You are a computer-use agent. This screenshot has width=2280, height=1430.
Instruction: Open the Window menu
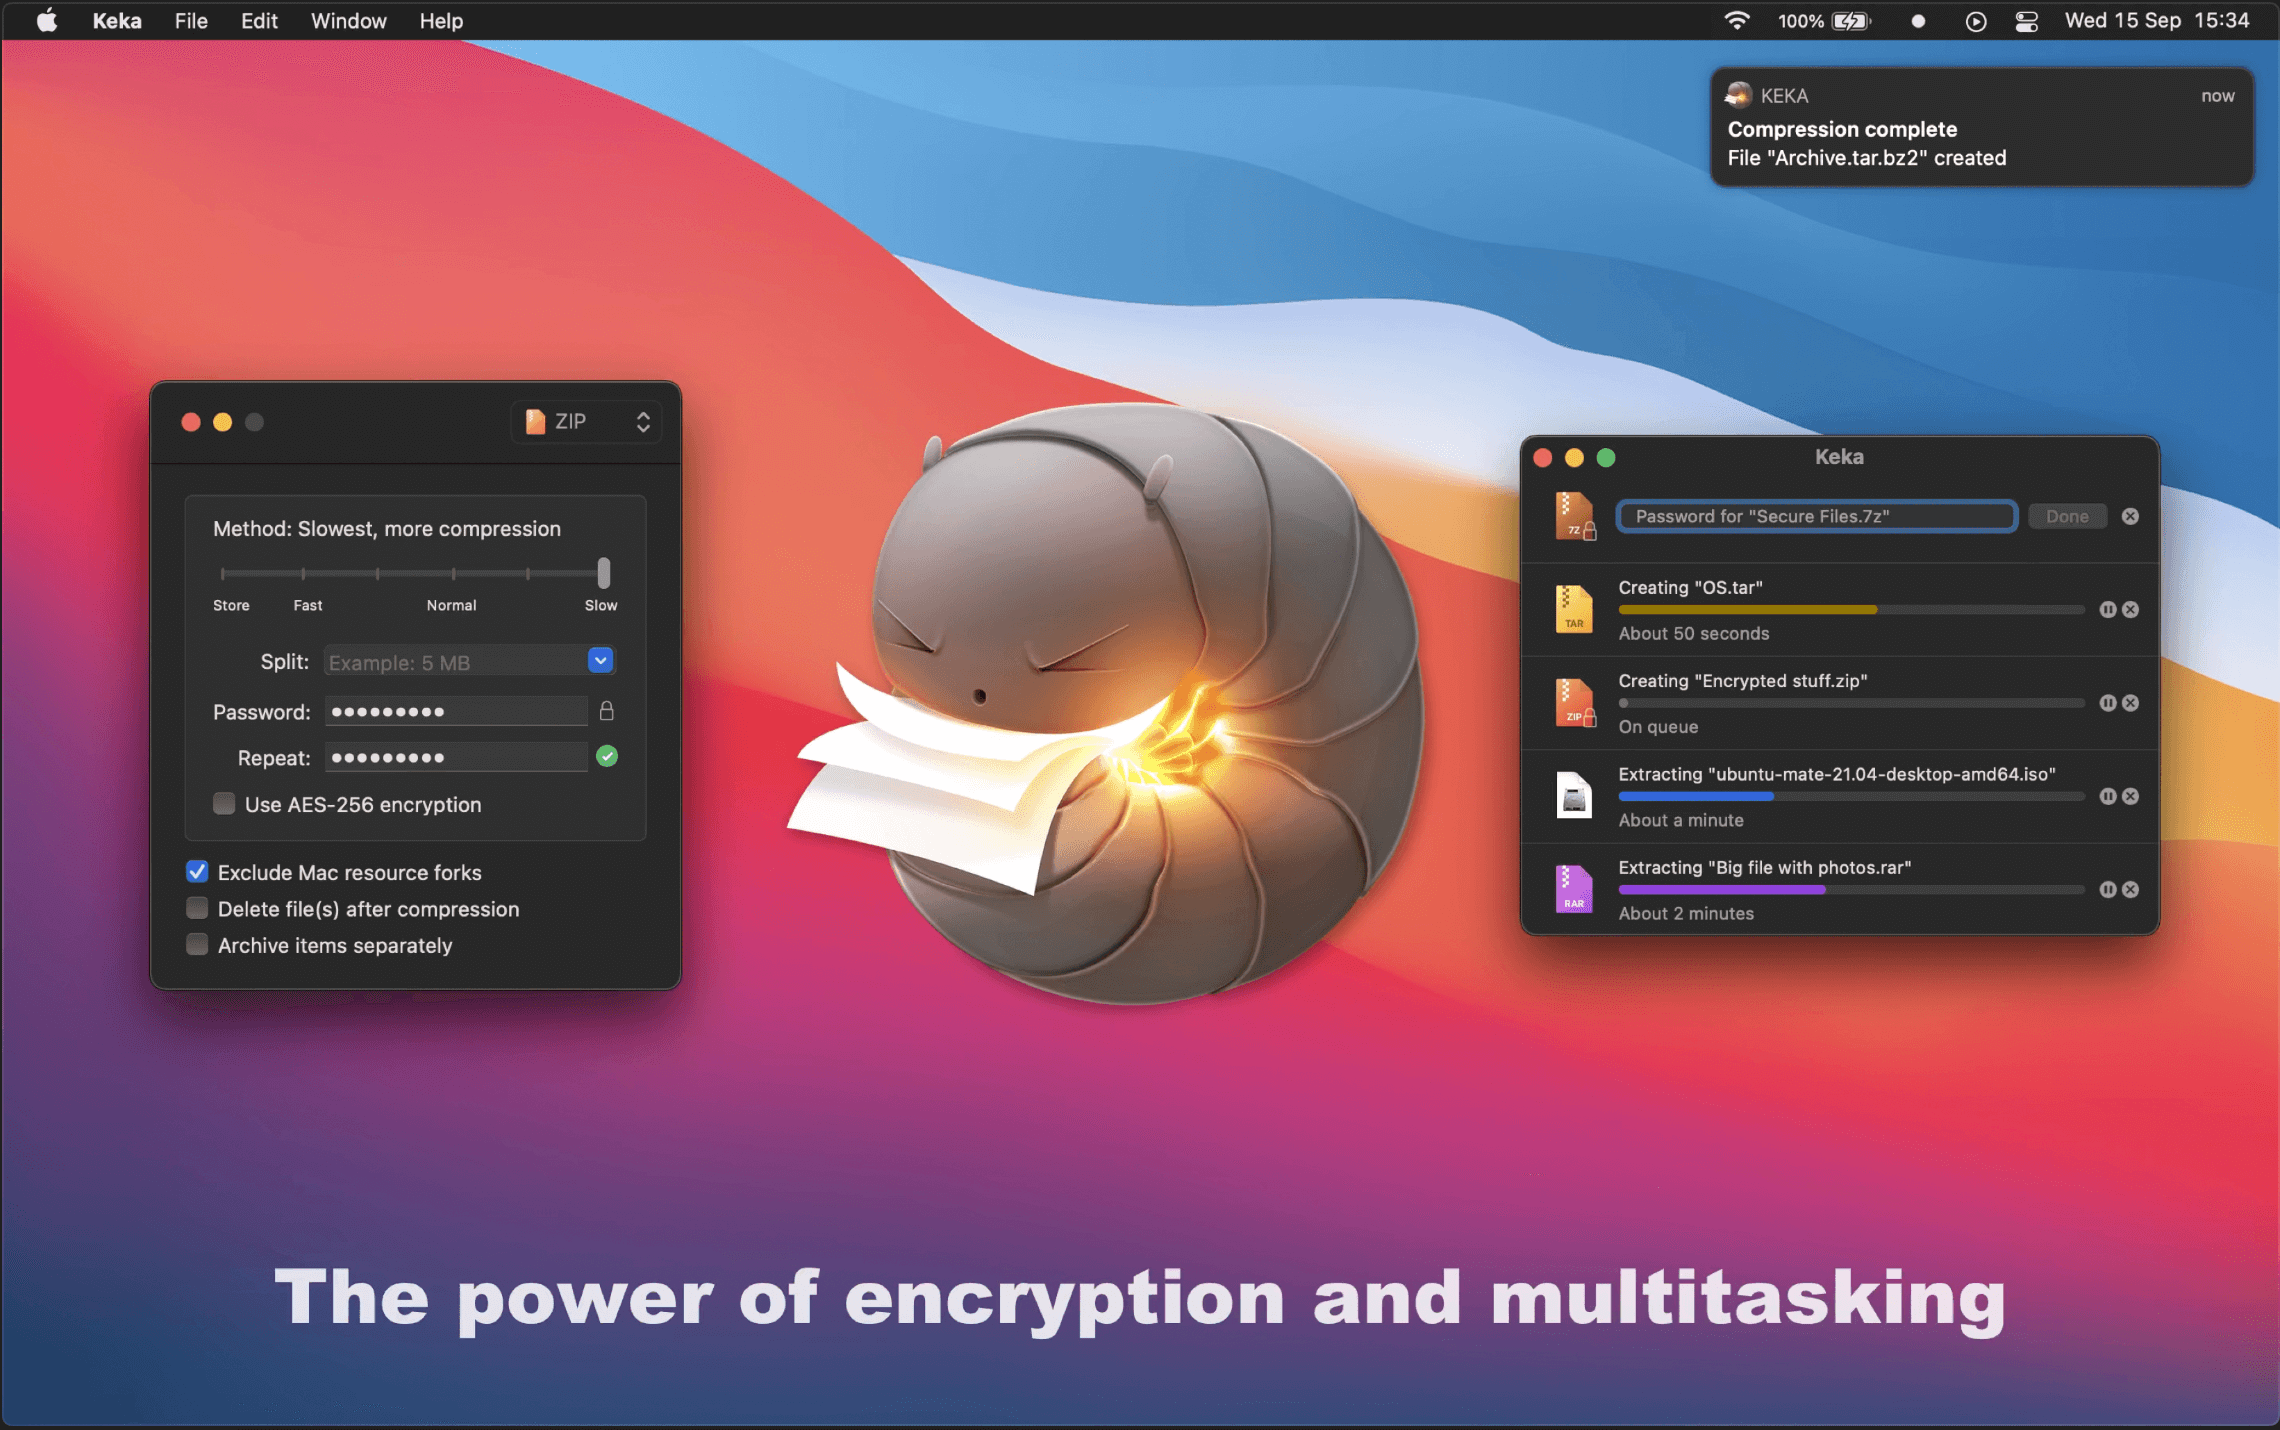[x=348, y=20]
